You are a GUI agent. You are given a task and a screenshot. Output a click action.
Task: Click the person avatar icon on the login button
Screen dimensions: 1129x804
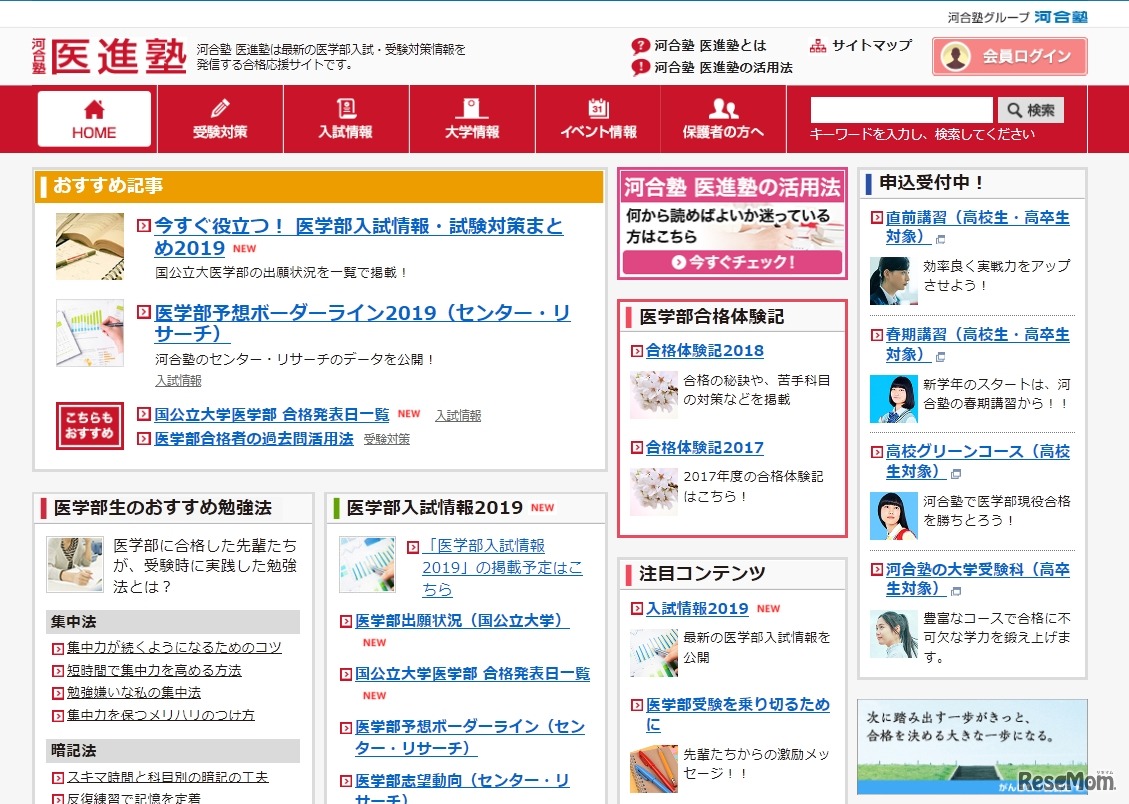956,56
